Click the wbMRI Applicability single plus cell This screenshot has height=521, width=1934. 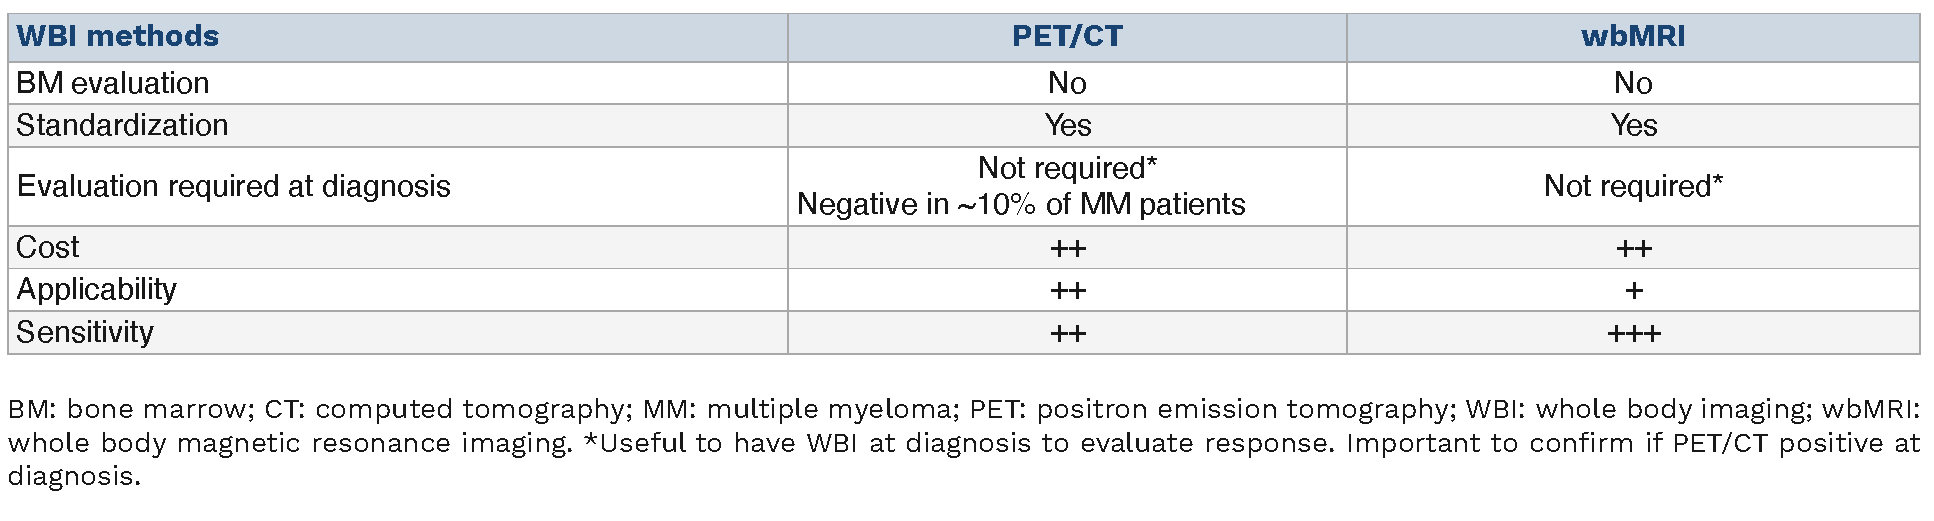(x=1632, y=290)
